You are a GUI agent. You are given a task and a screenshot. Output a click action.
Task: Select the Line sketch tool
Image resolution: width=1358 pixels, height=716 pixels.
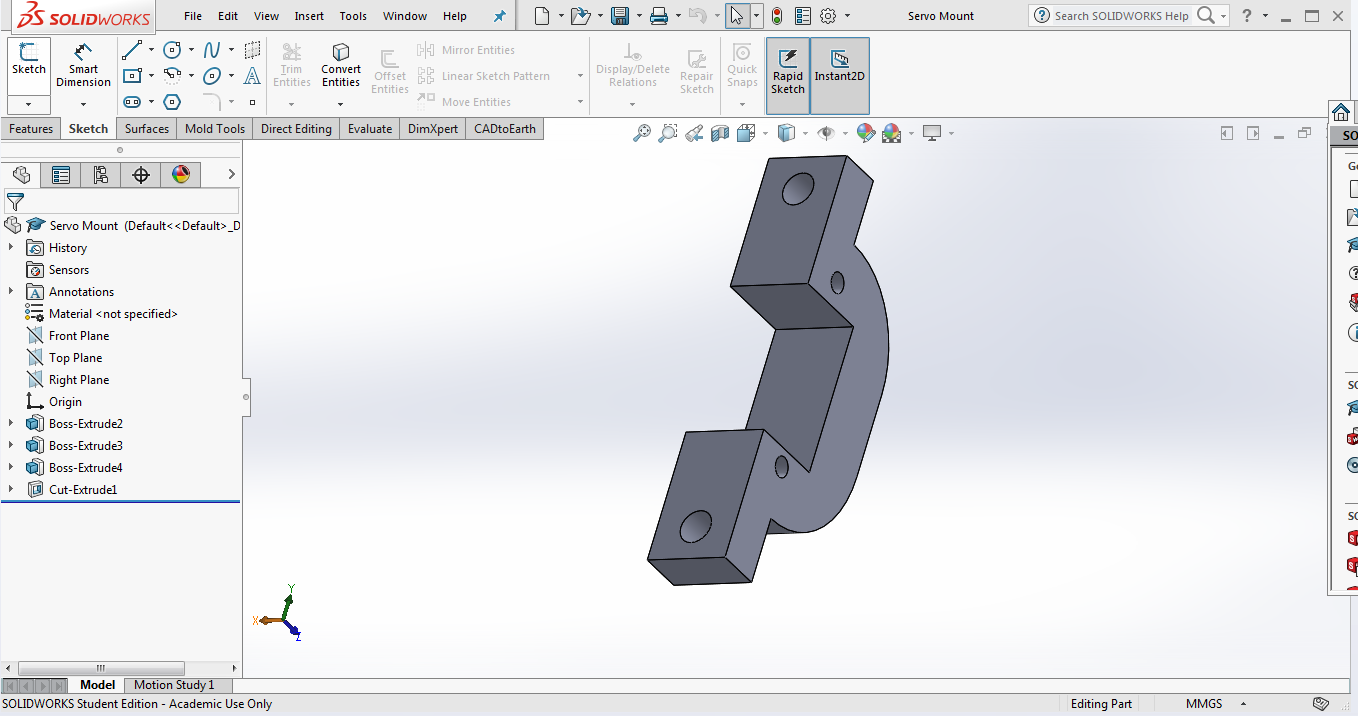coord(131,50)
